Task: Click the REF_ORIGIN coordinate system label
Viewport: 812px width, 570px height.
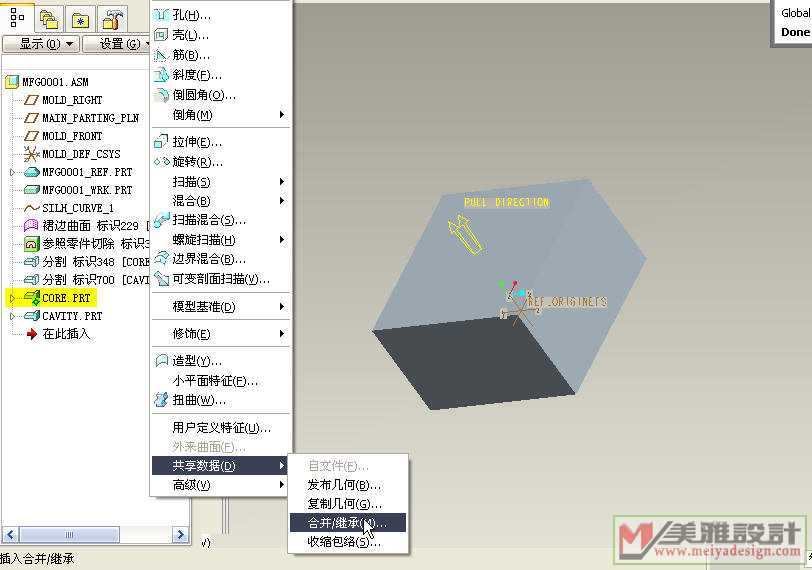Action: pos(568,301)
